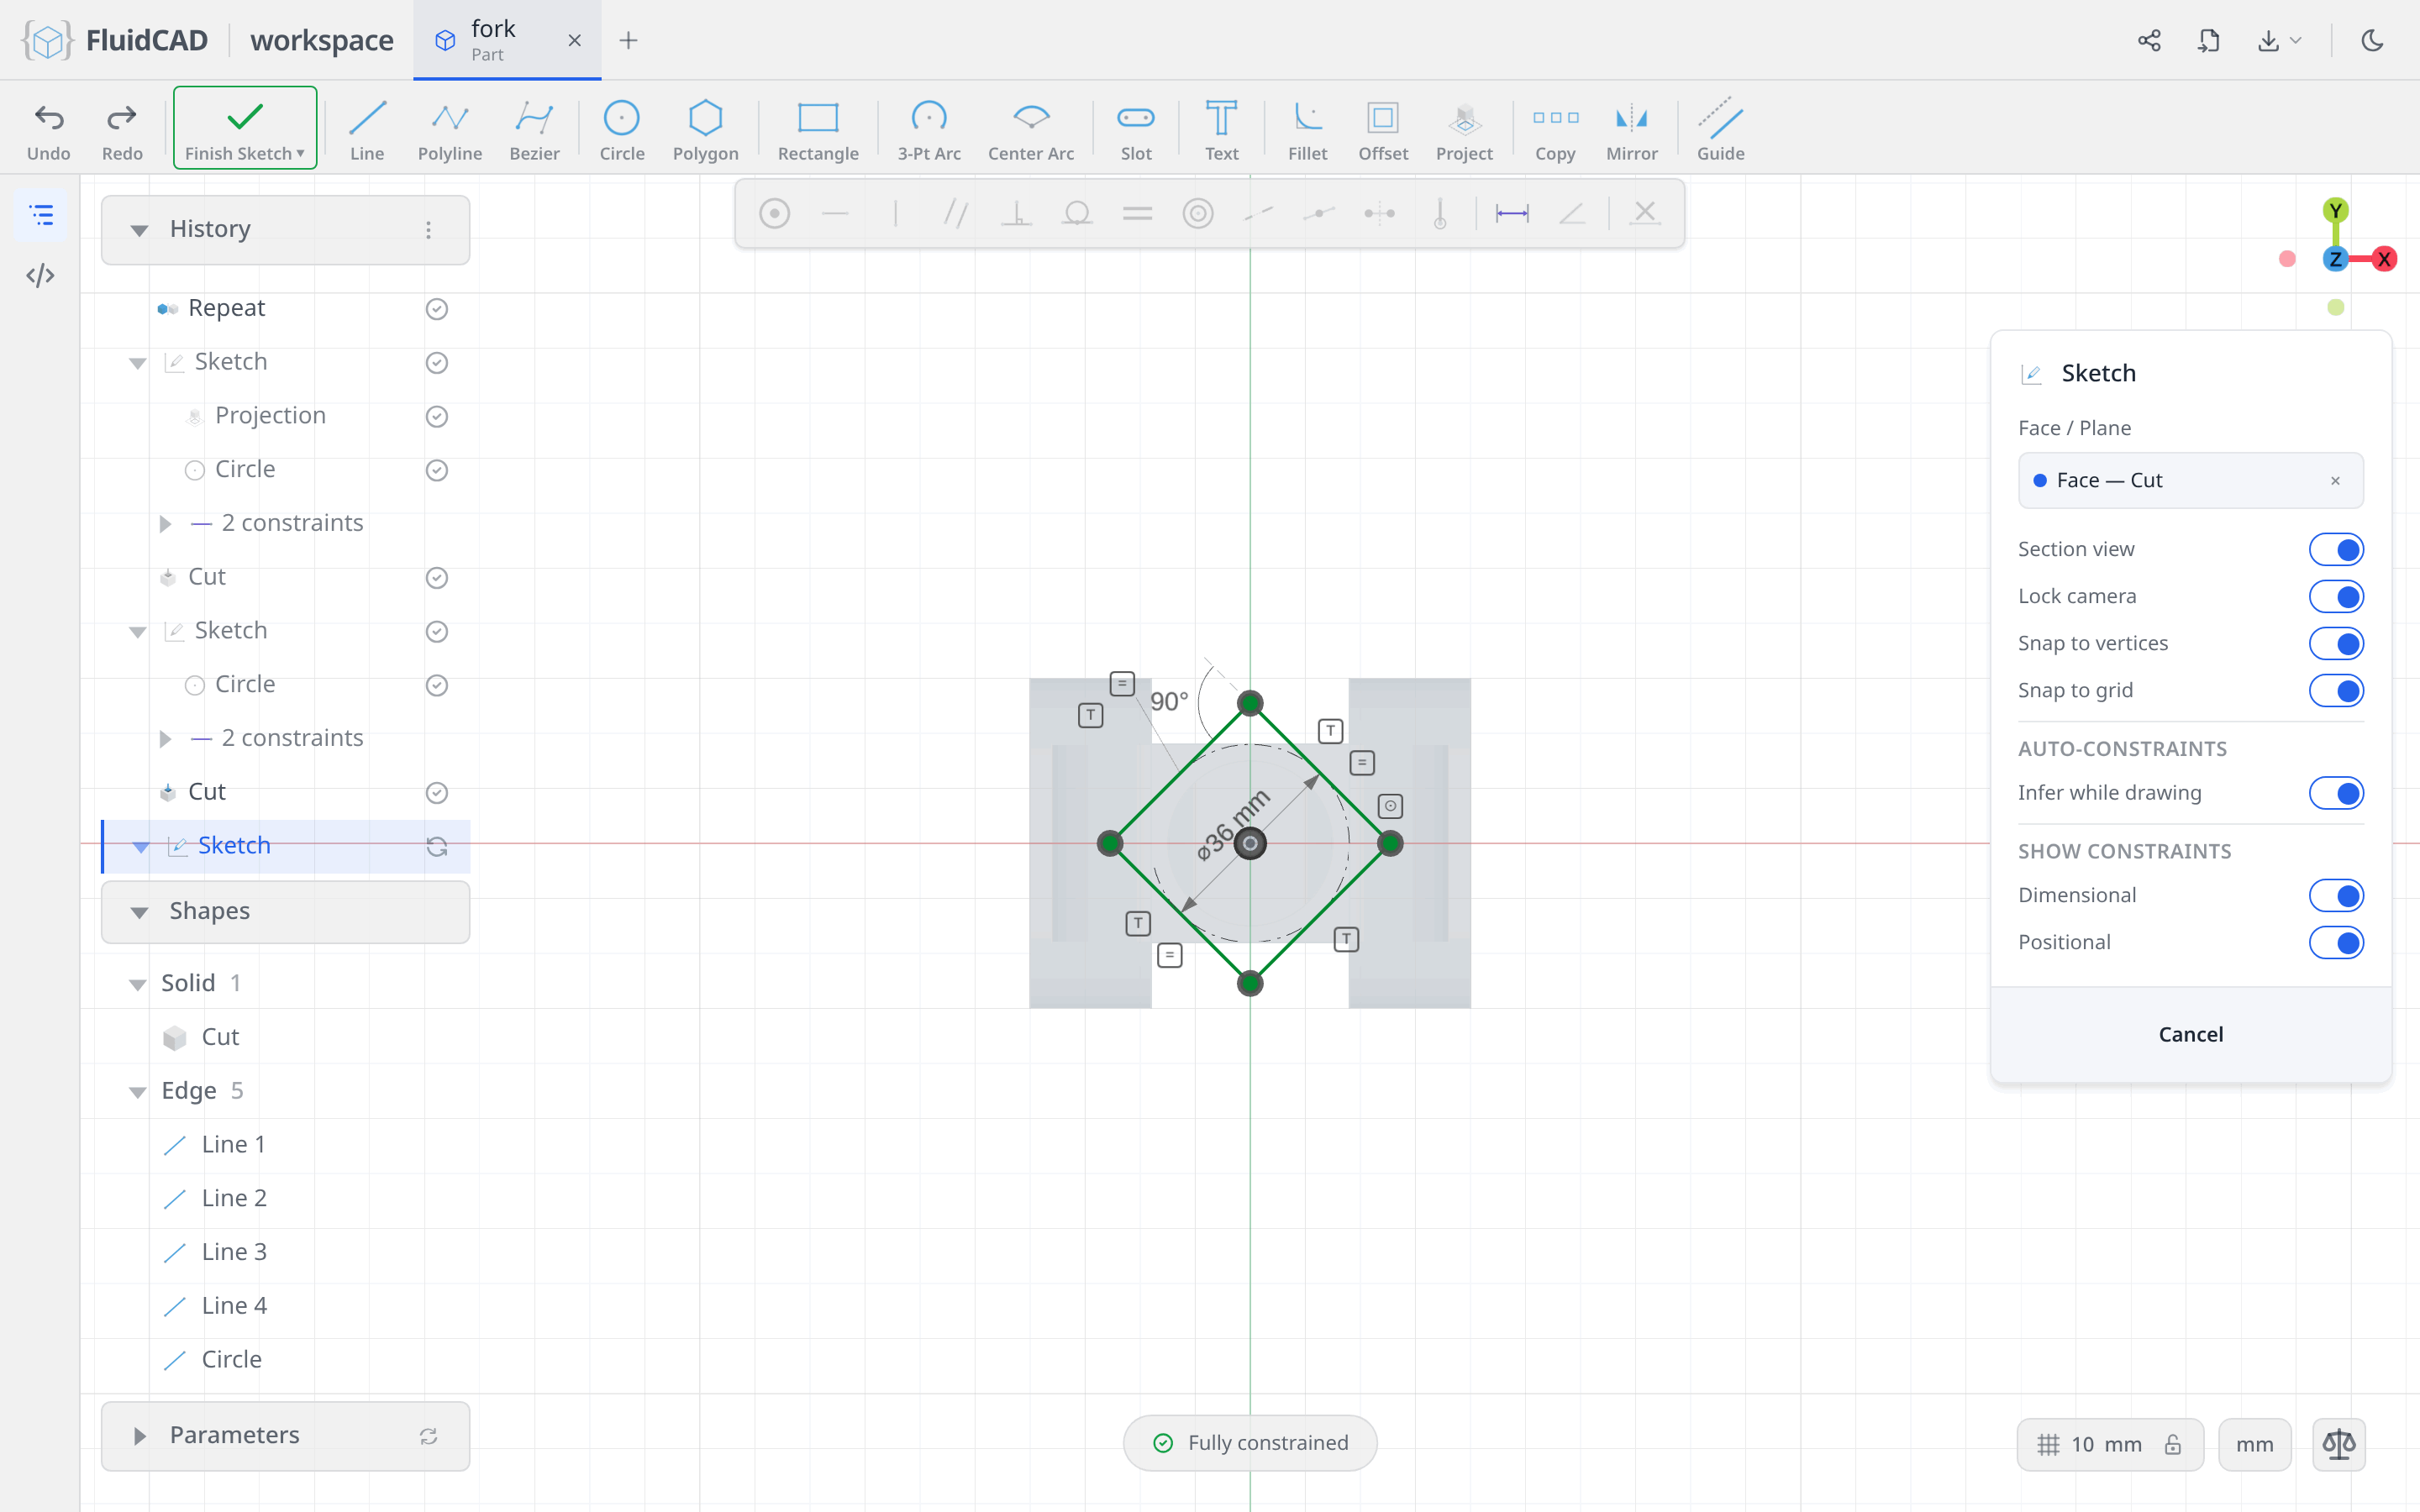Click the Undo button
The width and height of the screenshot is (2420, 1512).
pos(49,129)
